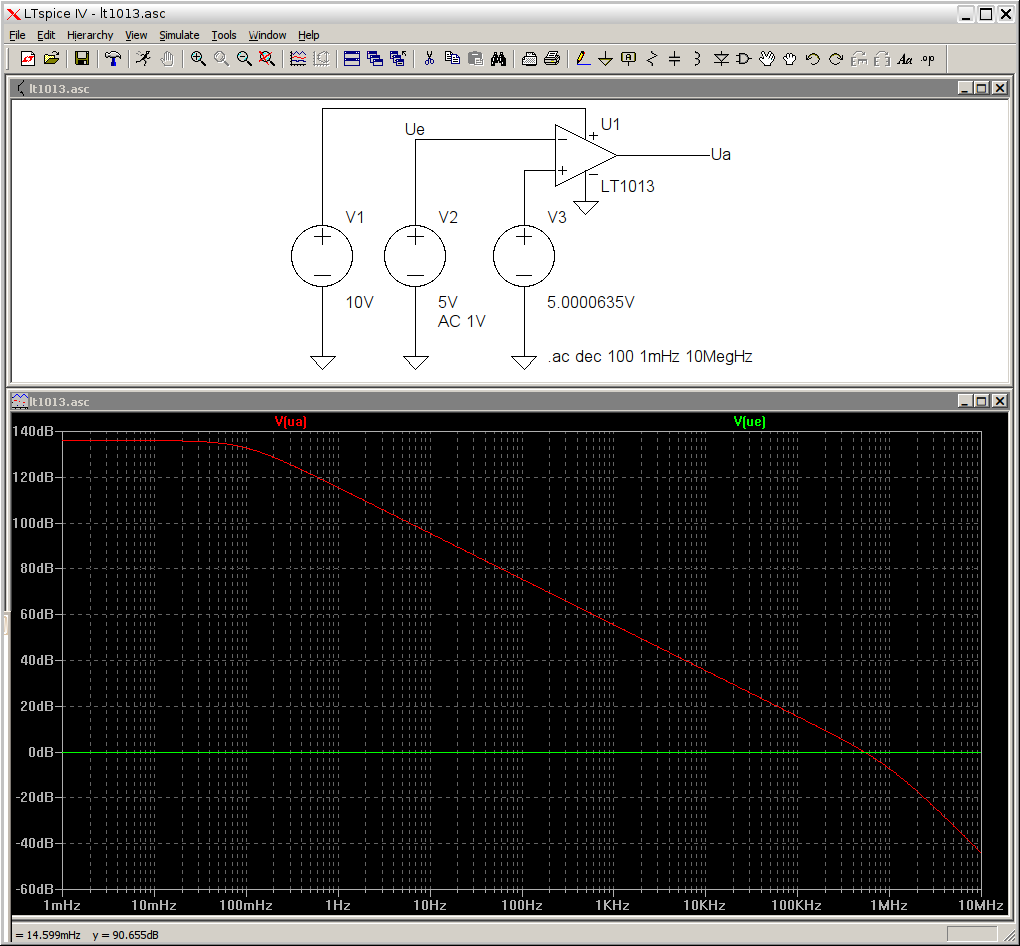The image size is (1020, 946).
Task: Click the .ac dec 100 directive text
Action: point(651,357)
